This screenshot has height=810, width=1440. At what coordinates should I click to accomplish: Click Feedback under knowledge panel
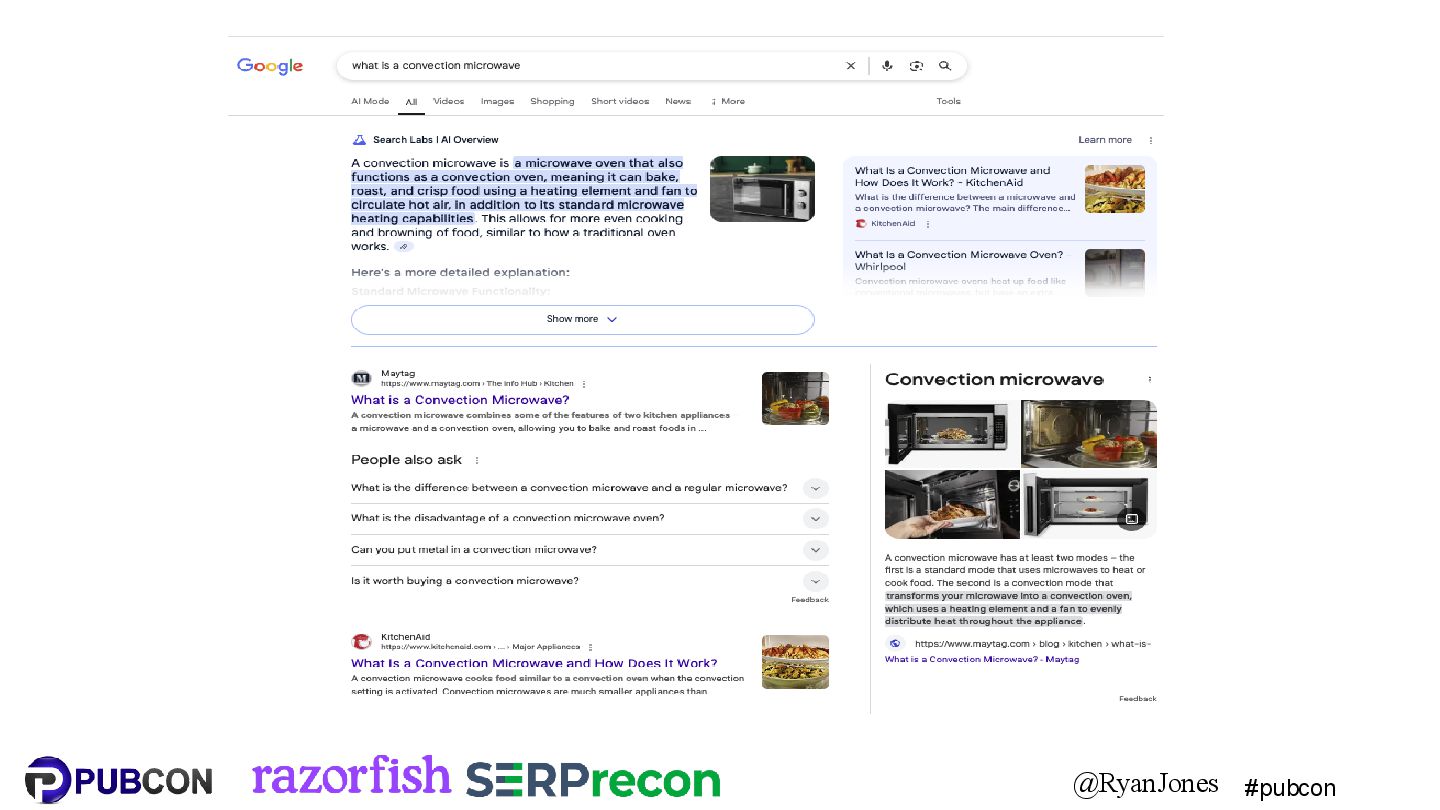click(1138, 699)
